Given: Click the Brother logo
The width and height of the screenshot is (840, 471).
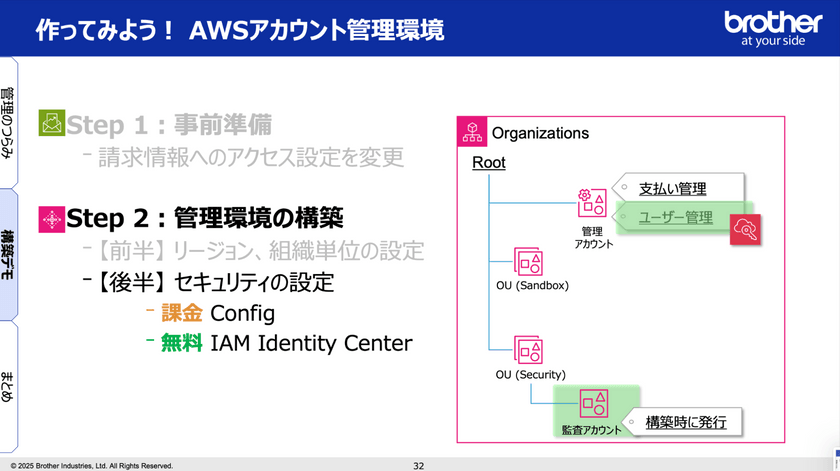Looking at the screenshot, I should coord(771,27).
